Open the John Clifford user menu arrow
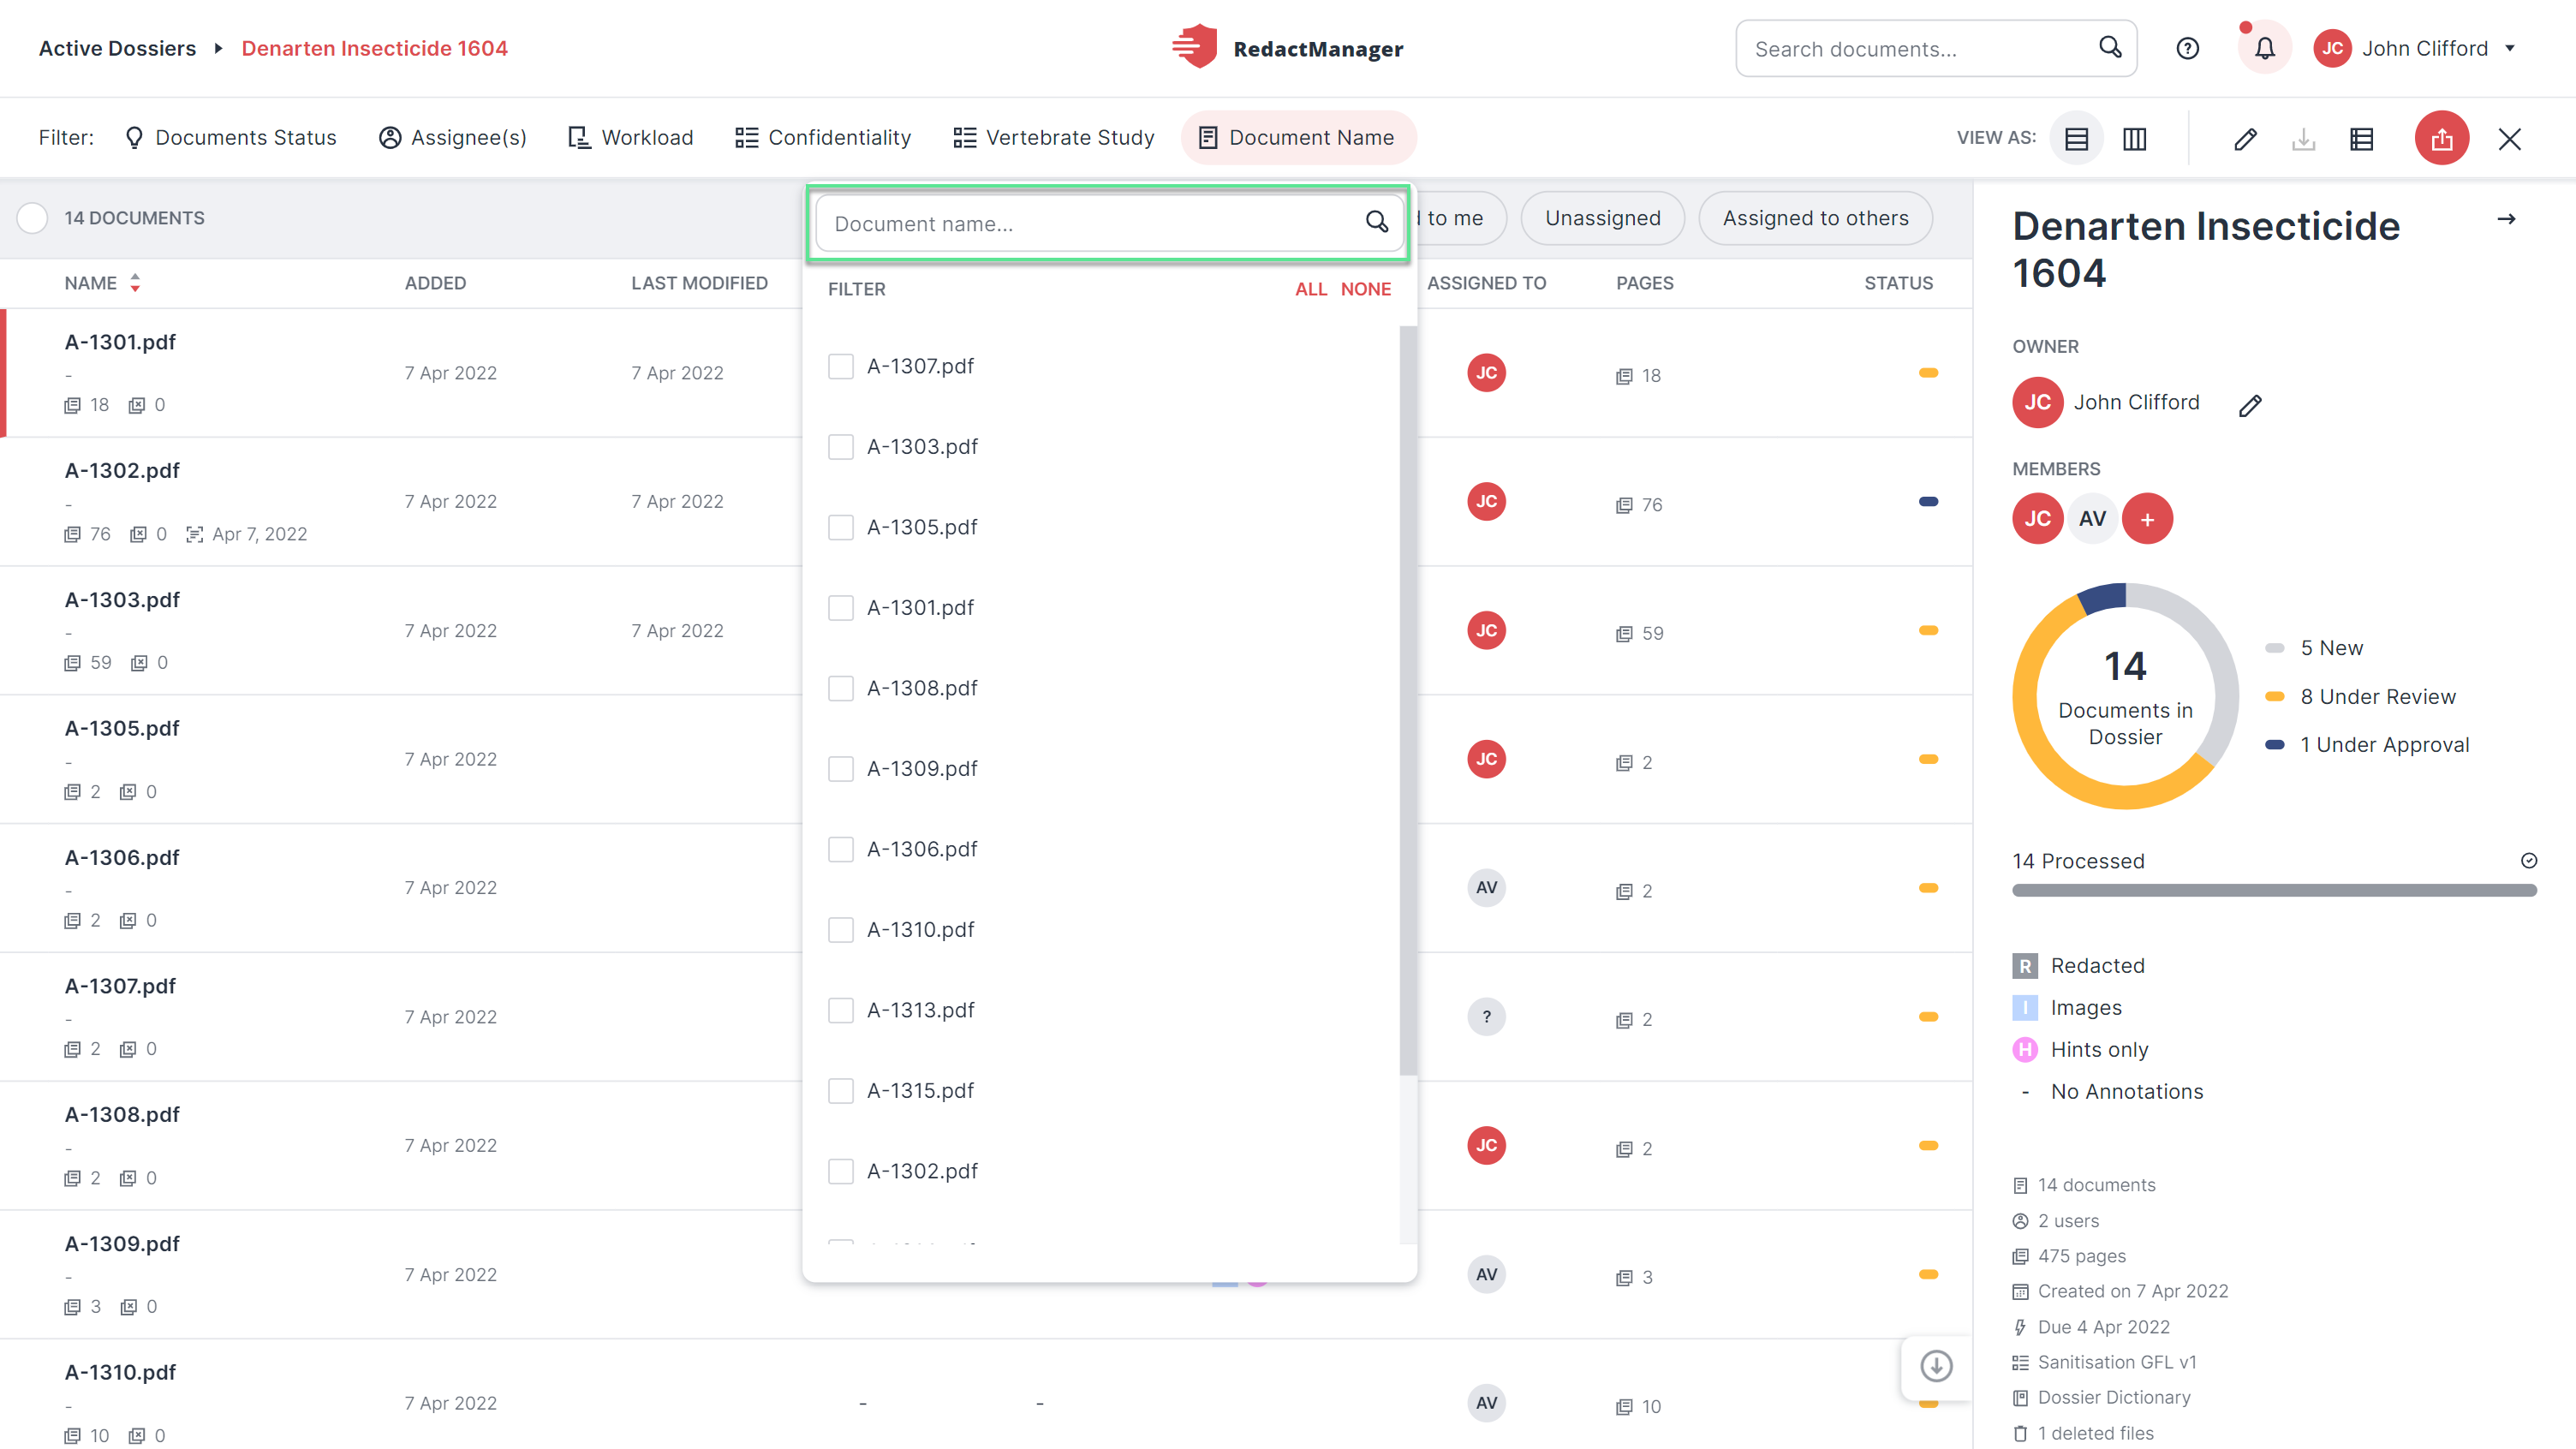 pyautogui.click(x=2509, y=48)
